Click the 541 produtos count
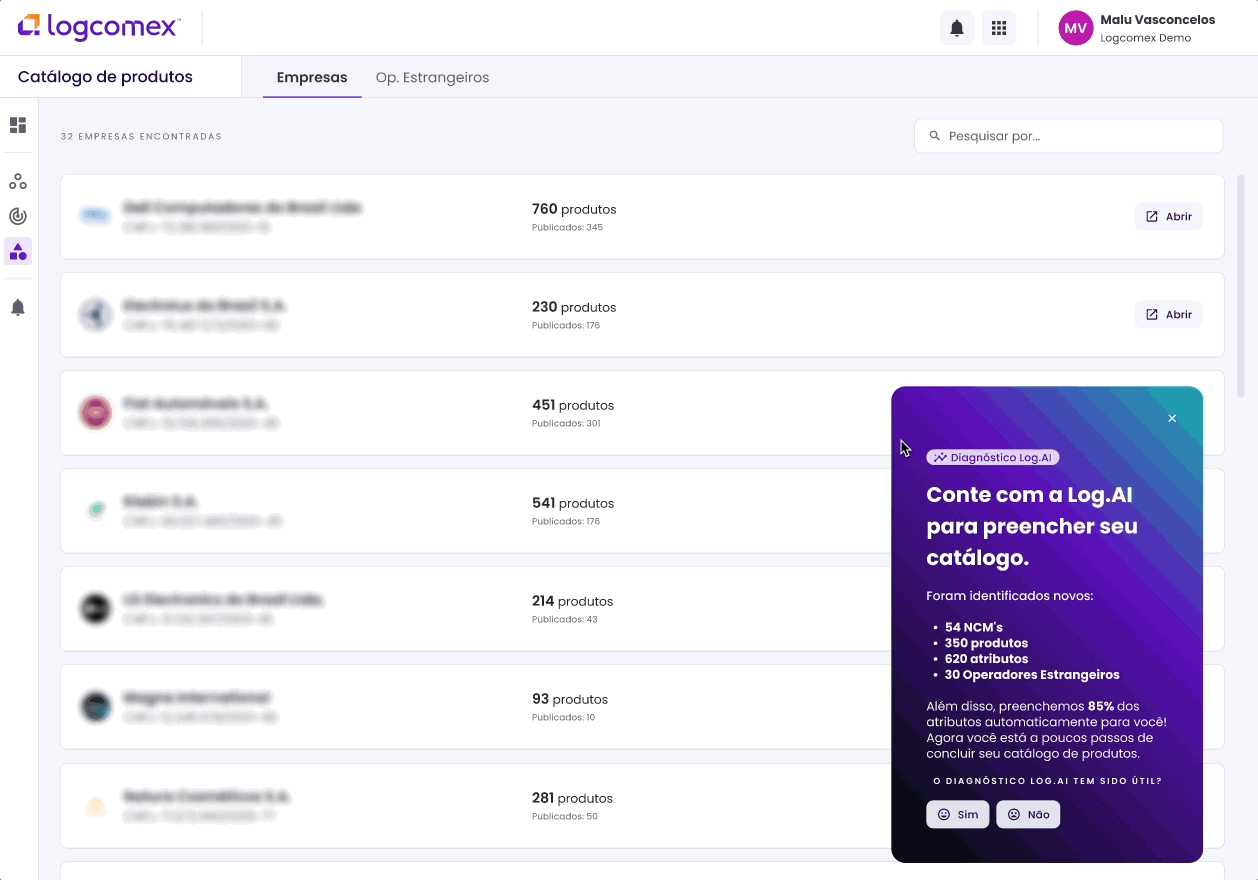The width and height of the screenshot is (1258, 880). coord(573,503)
